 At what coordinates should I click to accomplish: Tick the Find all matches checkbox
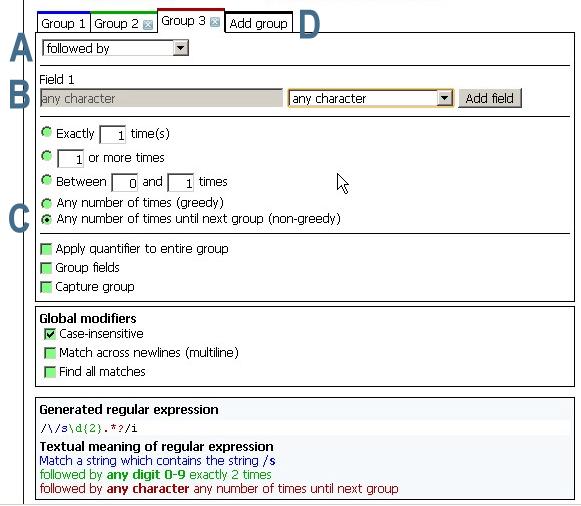click(50, 372)
